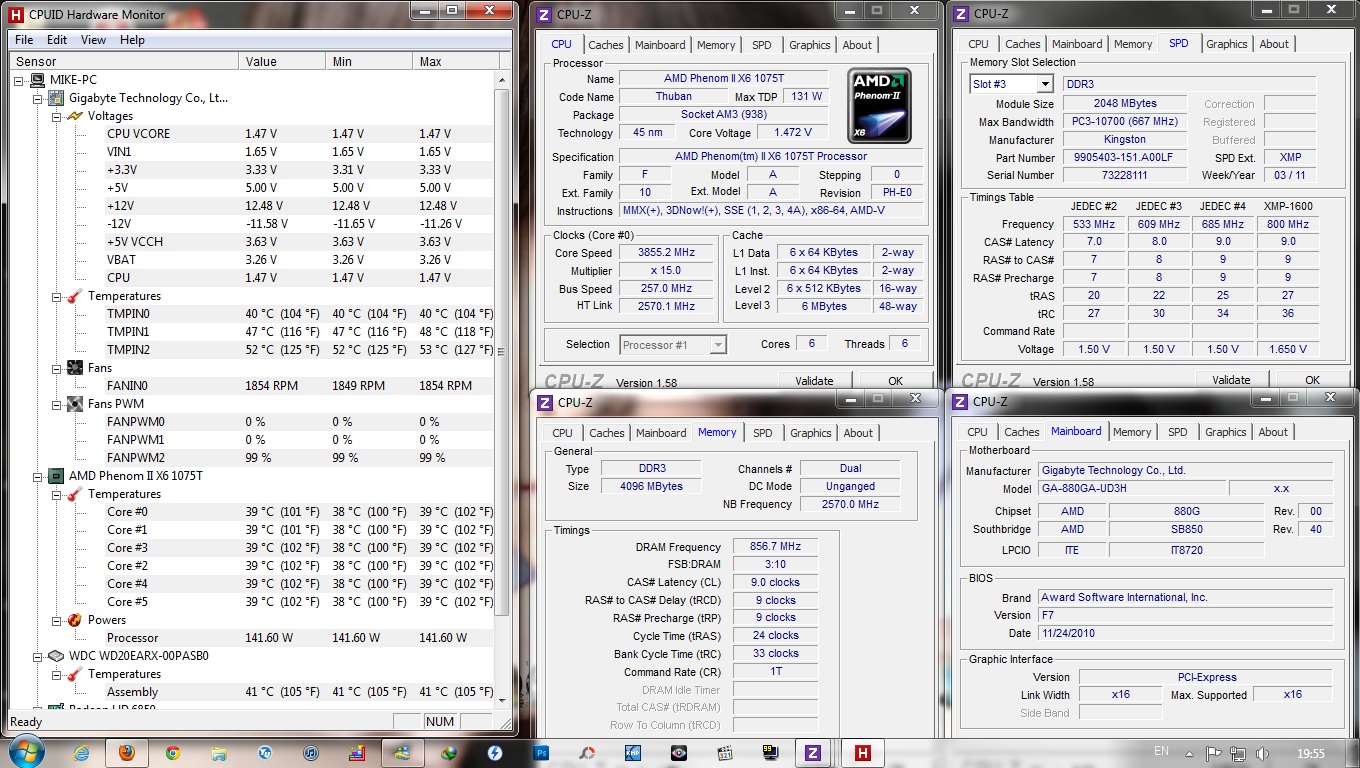
Task: Collapse the WDC WD20EARX-00PASB0 tree node
Action: click(x=38, y=656)
